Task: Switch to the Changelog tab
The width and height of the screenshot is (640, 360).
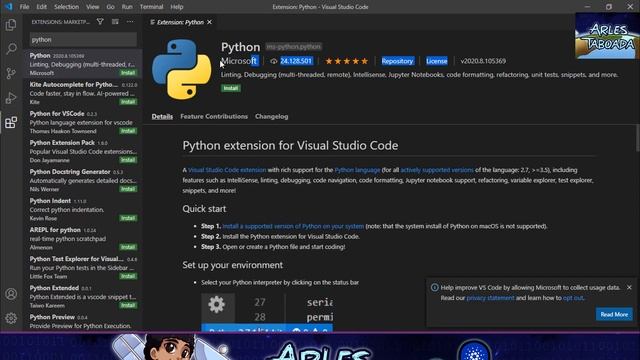Action: [271, 116]
